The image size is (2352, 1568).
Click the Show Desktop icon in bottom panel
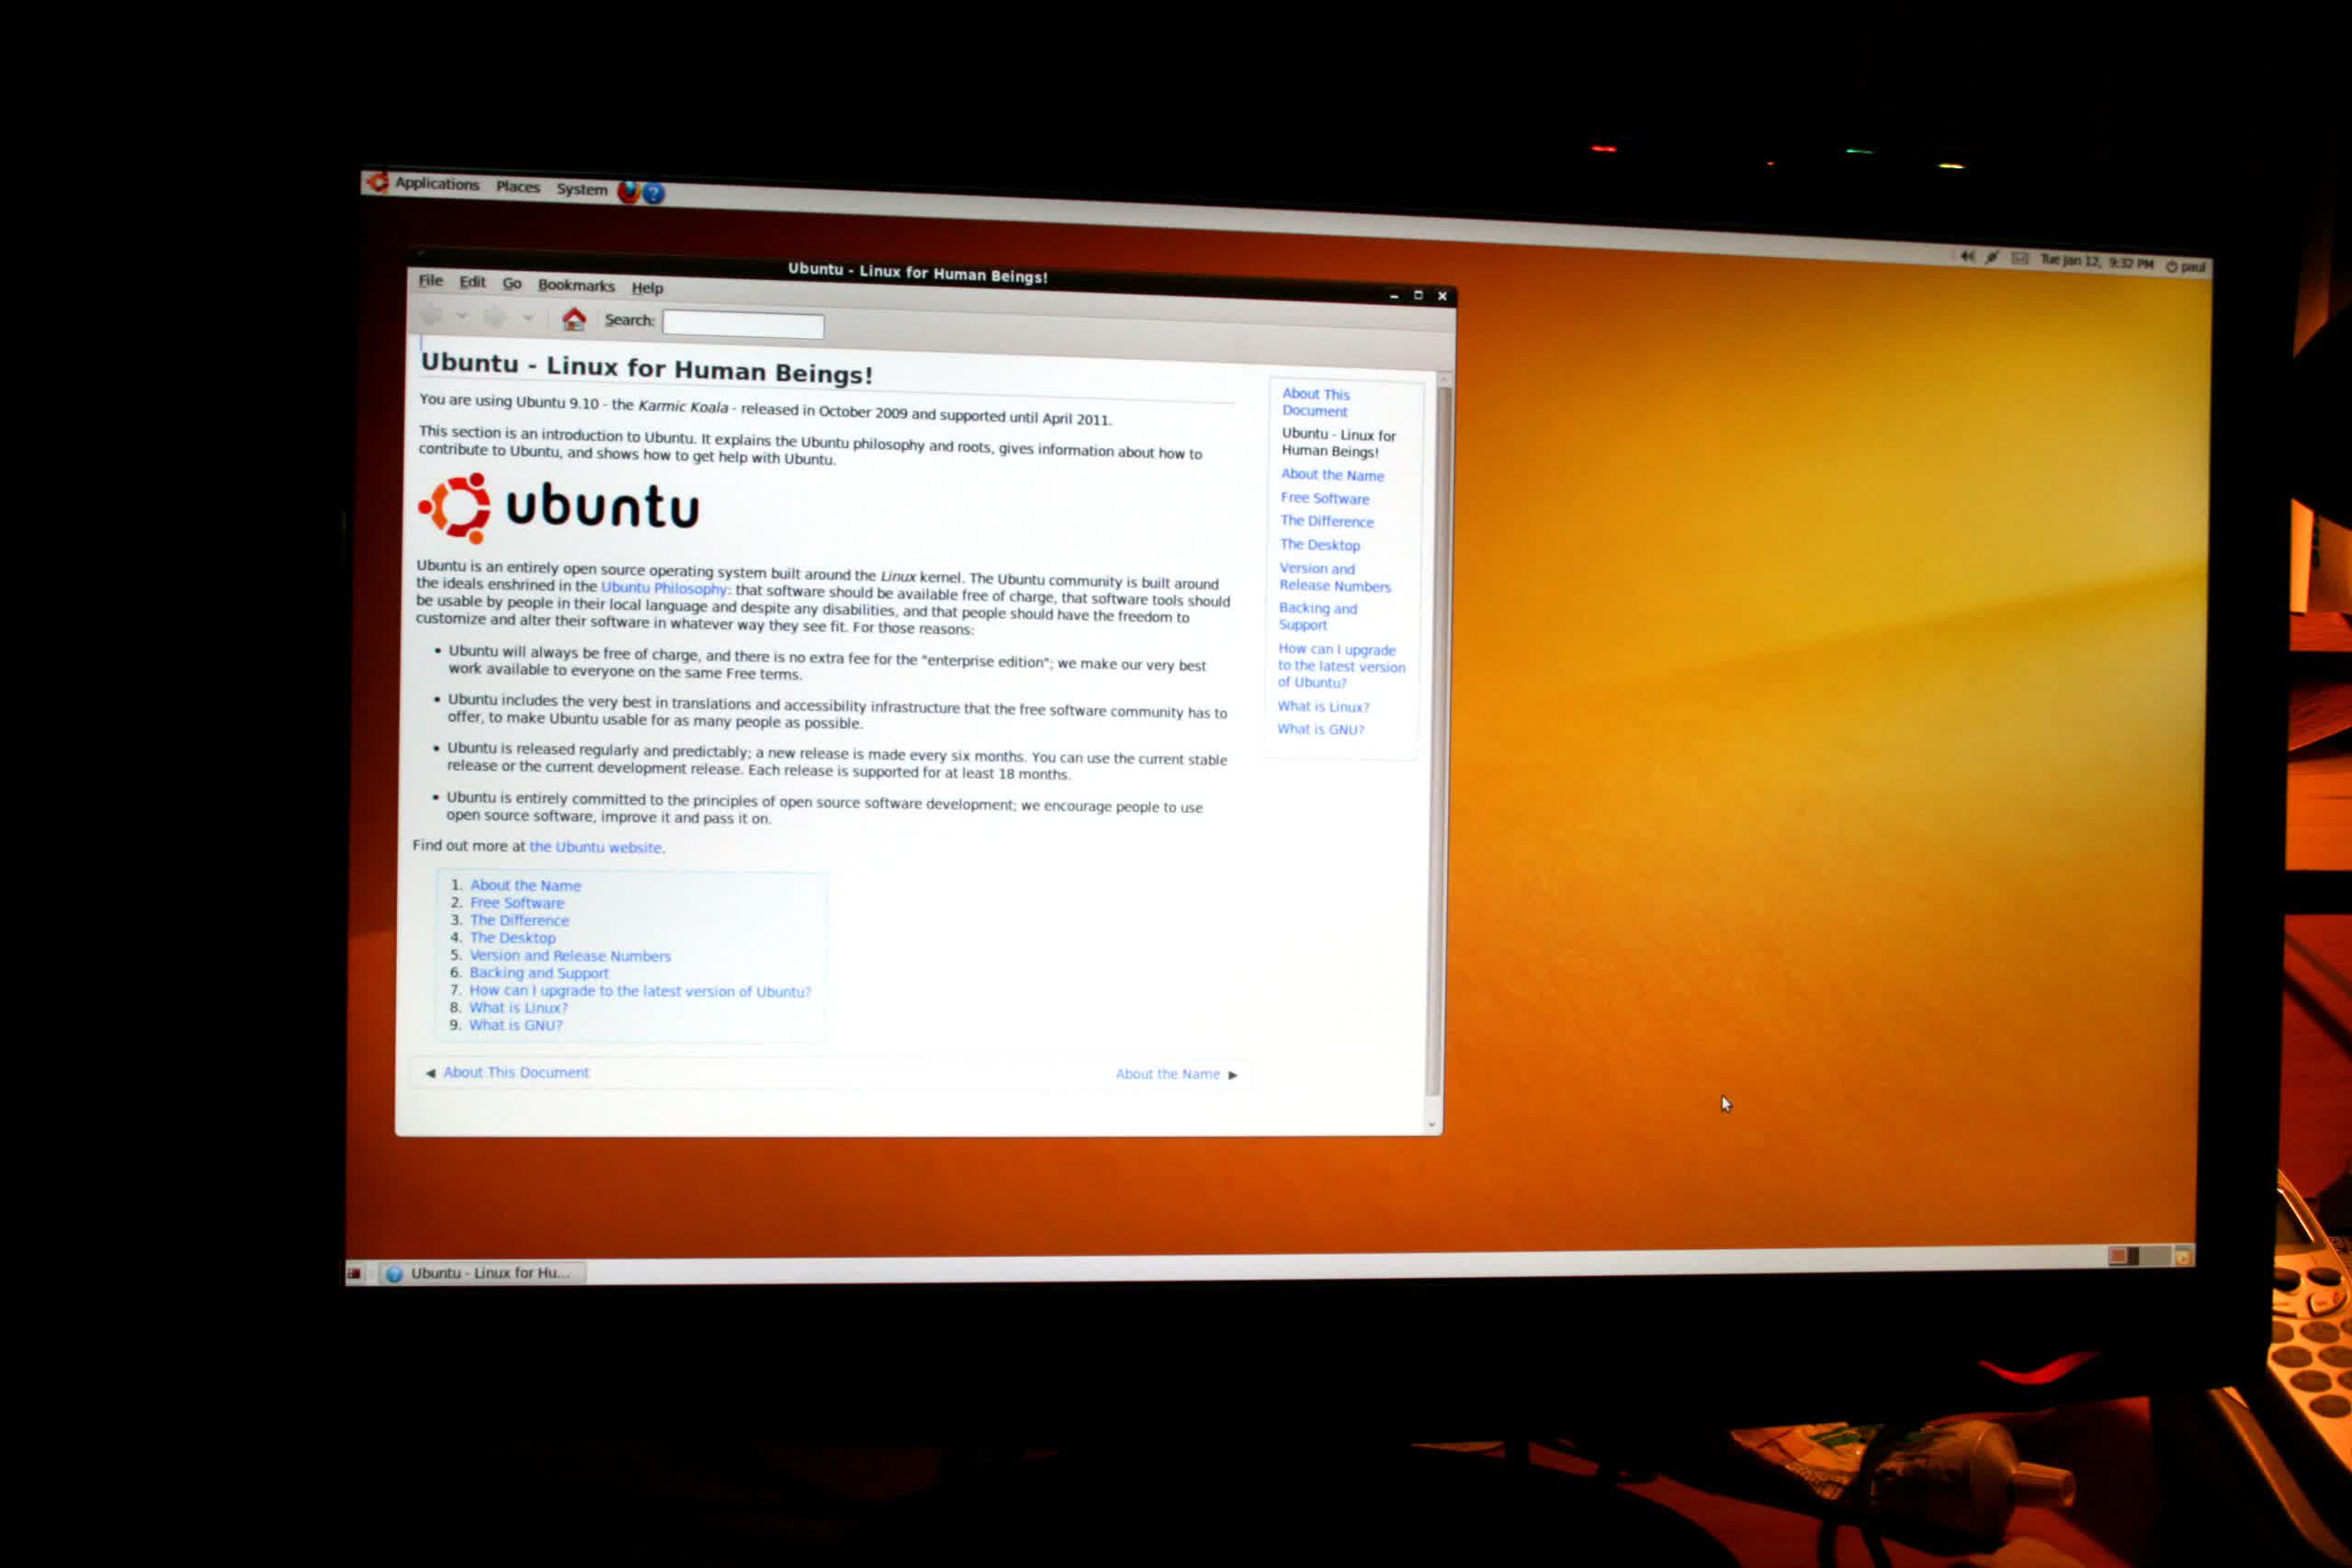tap(354, 1273)
